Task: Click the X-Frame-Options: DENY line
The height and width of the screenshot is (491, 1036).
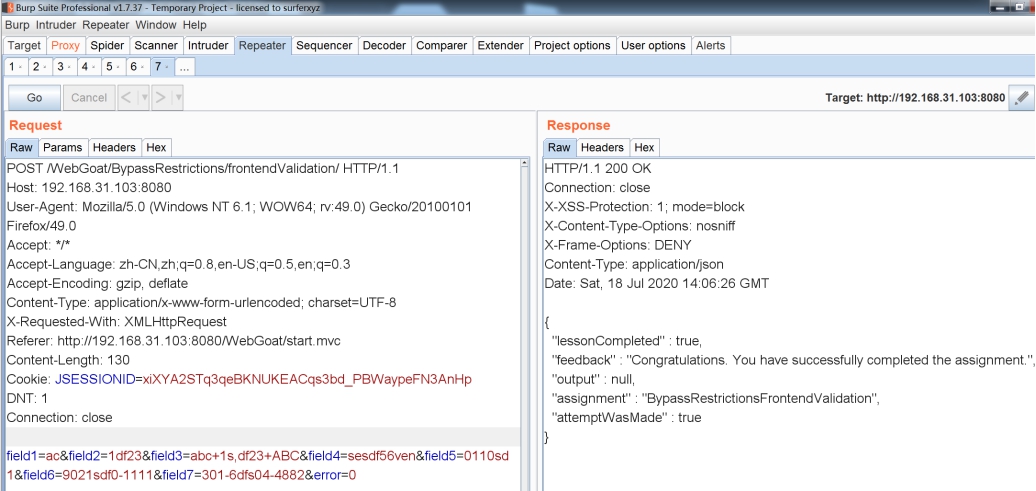Action: [618, 245]
